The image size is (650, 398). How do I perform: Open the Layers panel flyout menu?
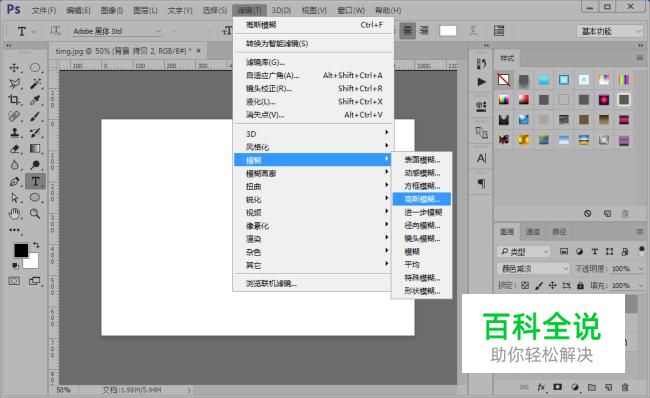(640, 231)
